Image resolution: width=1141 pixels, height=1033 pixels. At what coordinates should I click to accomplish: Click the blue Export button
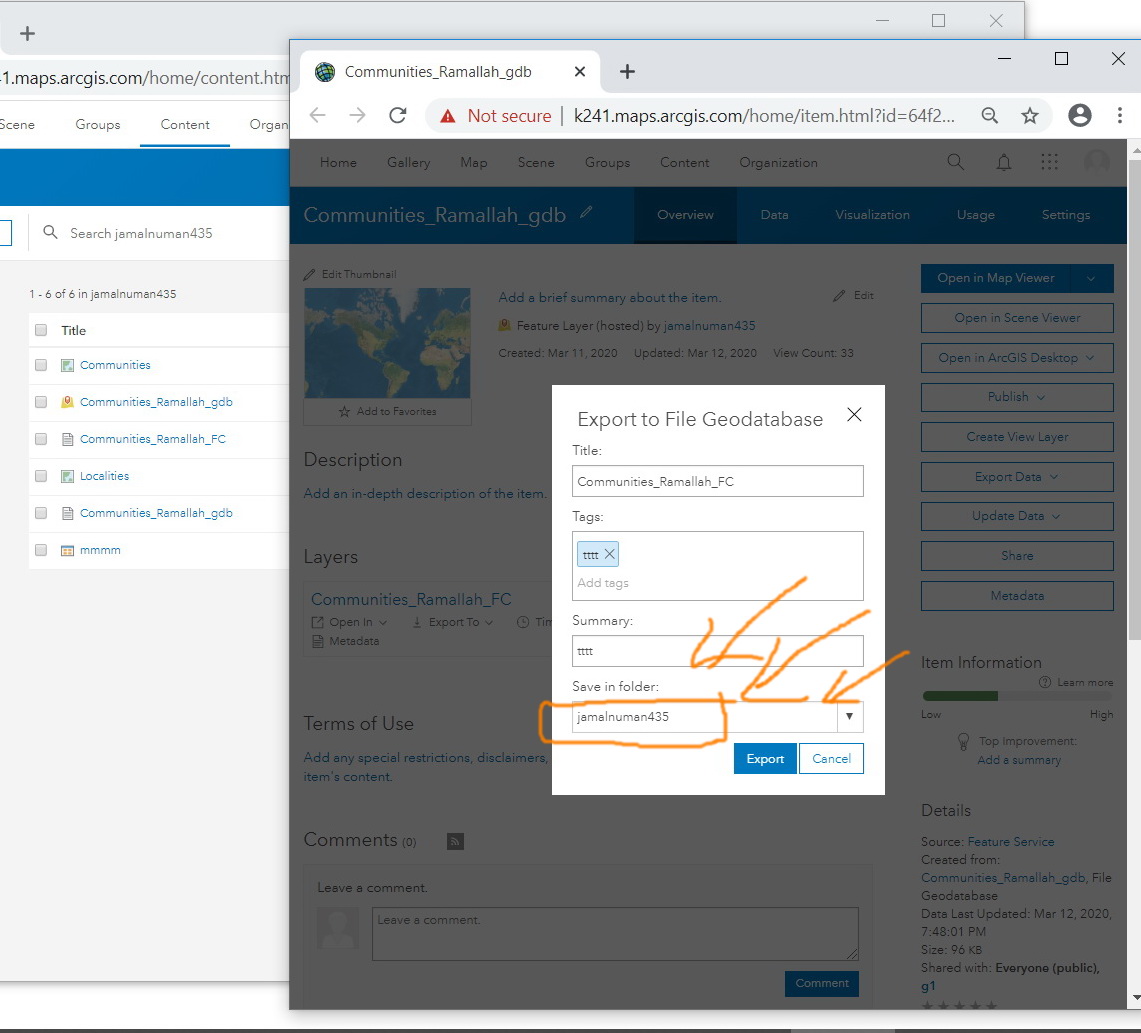[x=766, y=759]
